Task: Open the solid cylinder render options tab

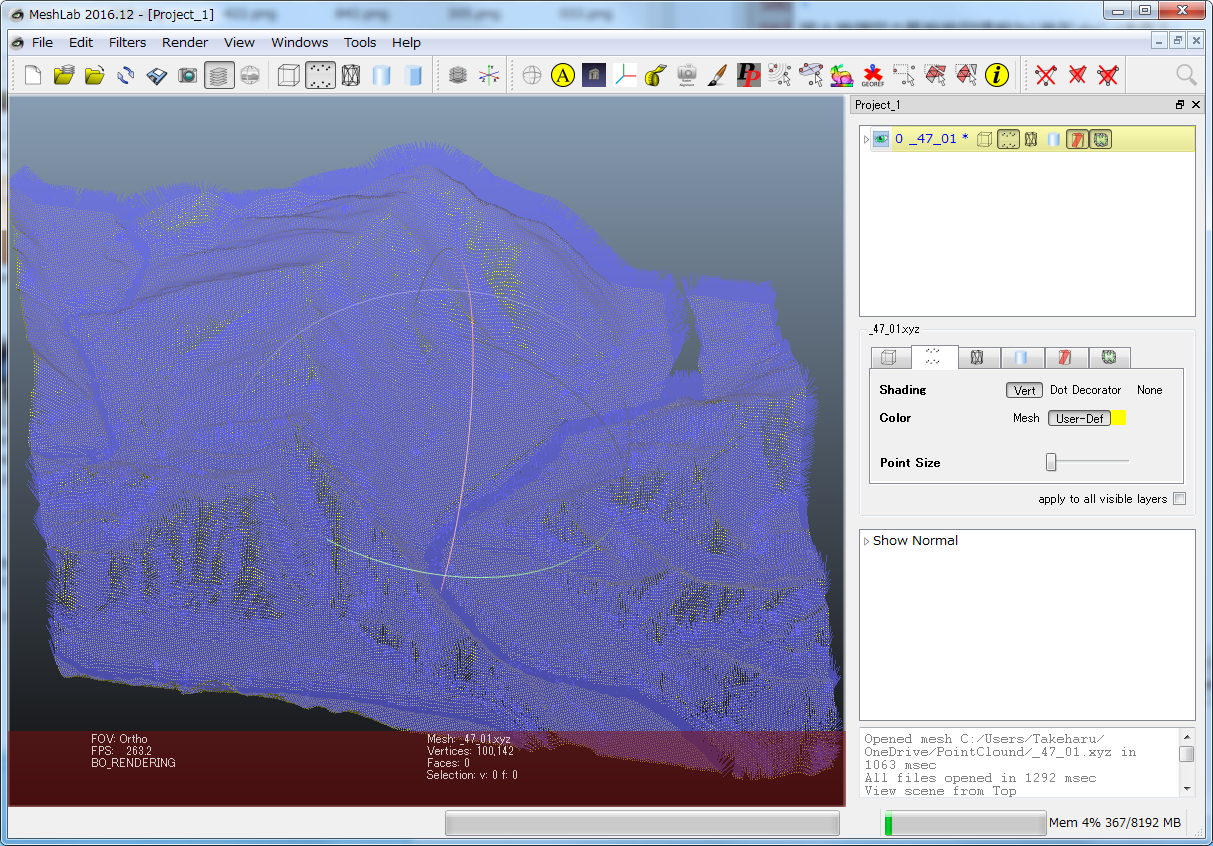Action: [1022, 358]
